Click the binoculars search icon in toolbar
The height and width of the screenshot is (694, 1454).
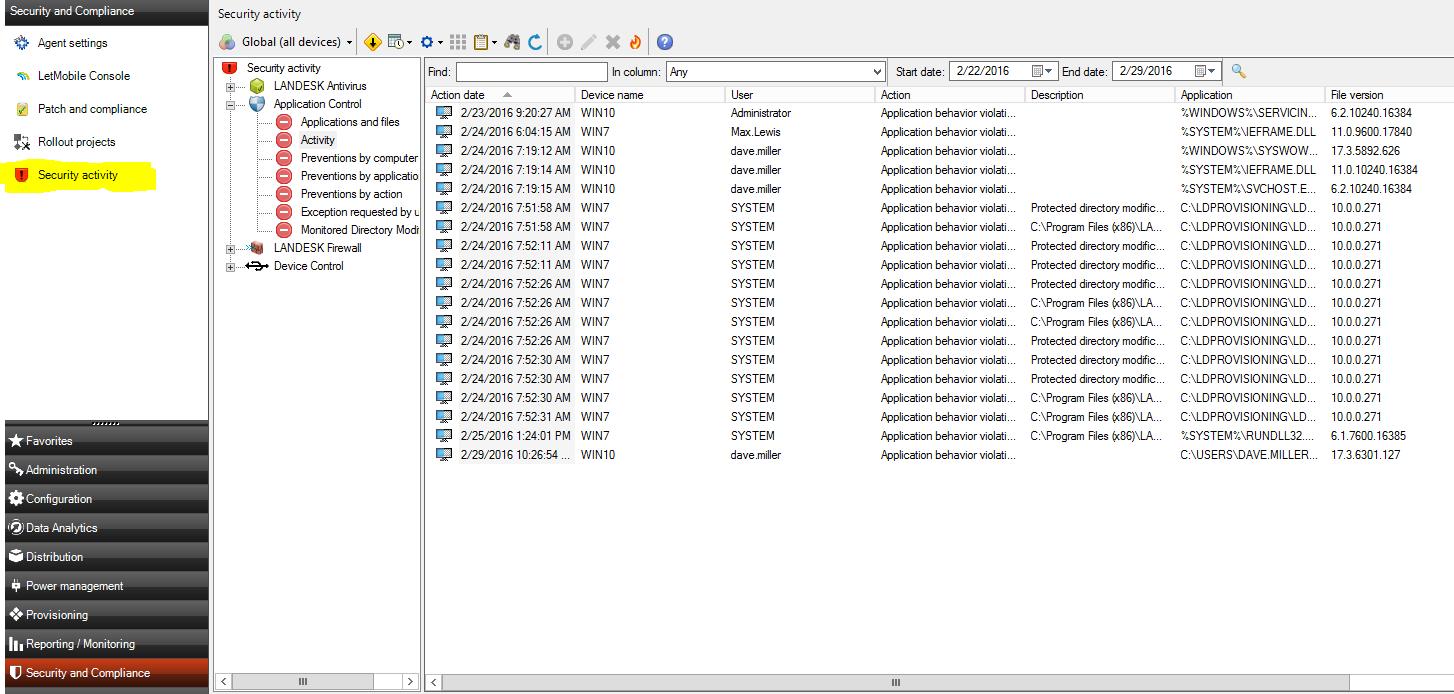[x=512, y=42]
